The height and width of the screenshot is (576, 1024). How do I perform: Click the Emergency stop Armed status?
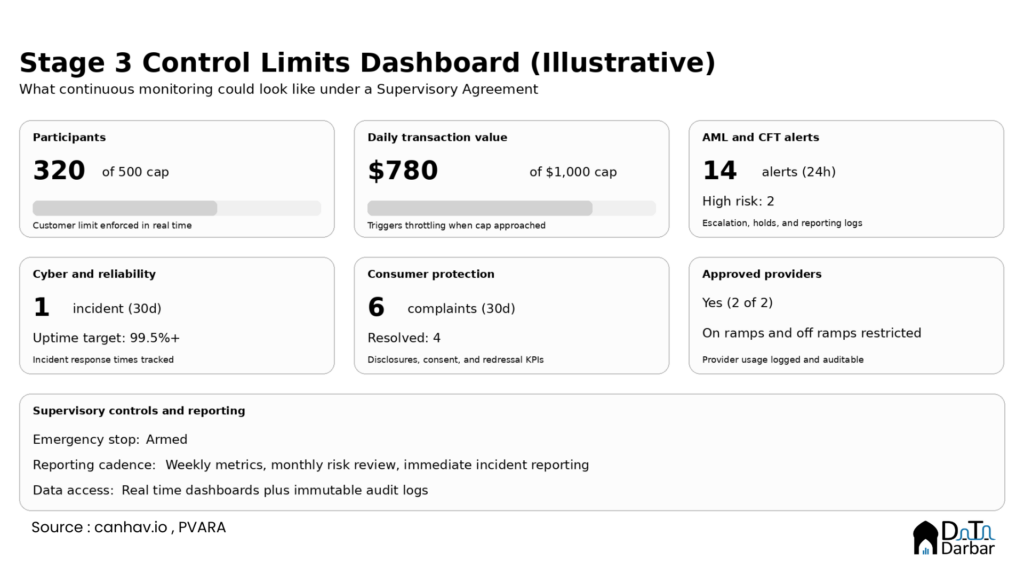click(110, 439)
